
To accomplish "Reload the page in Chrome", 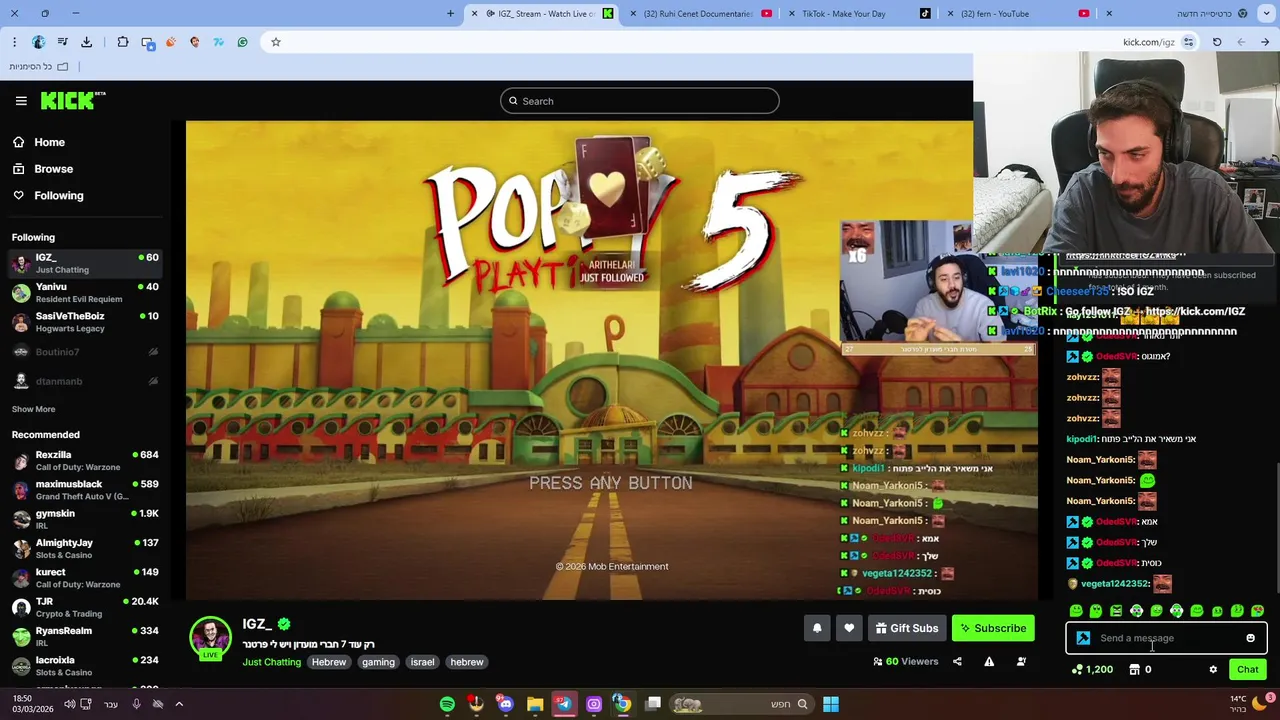I will tap(1217, 42).
